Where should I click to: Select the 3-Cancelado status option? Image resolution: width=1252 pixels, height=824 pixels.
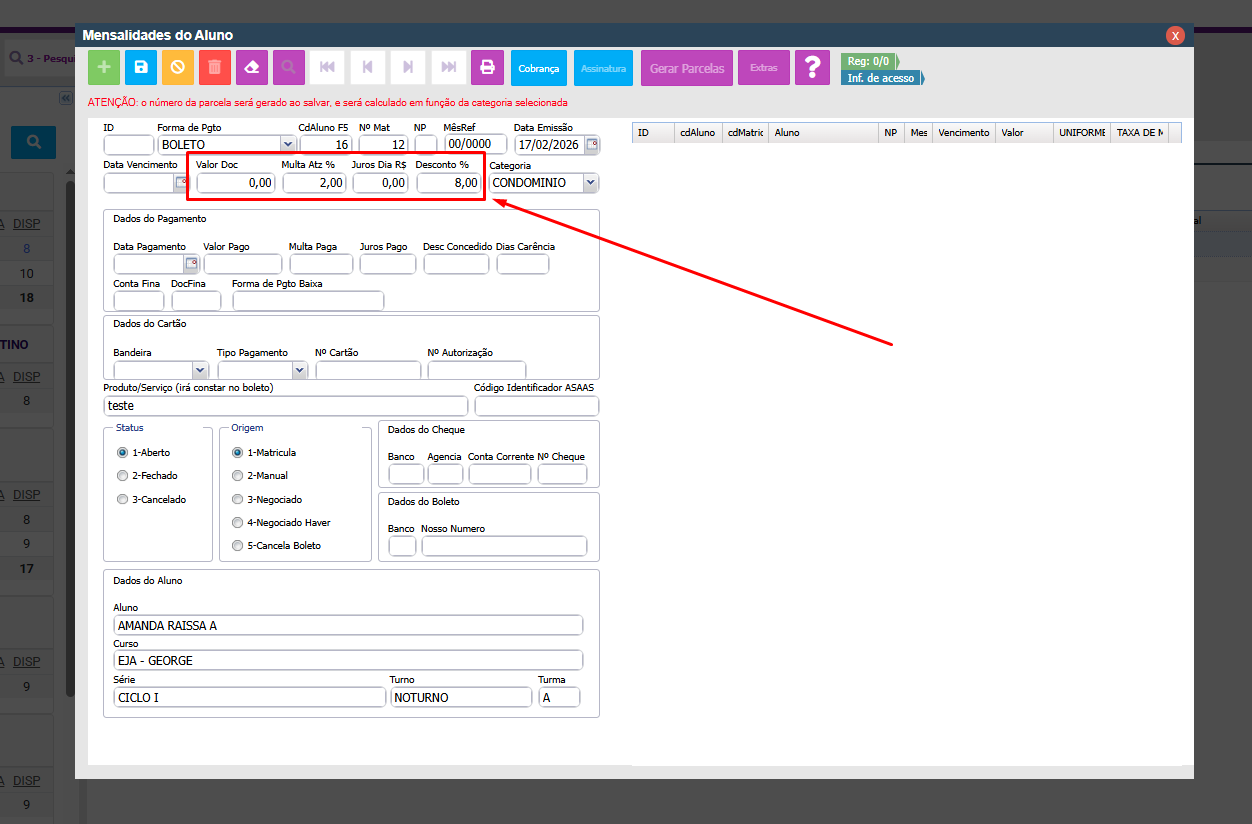(123, 499)
